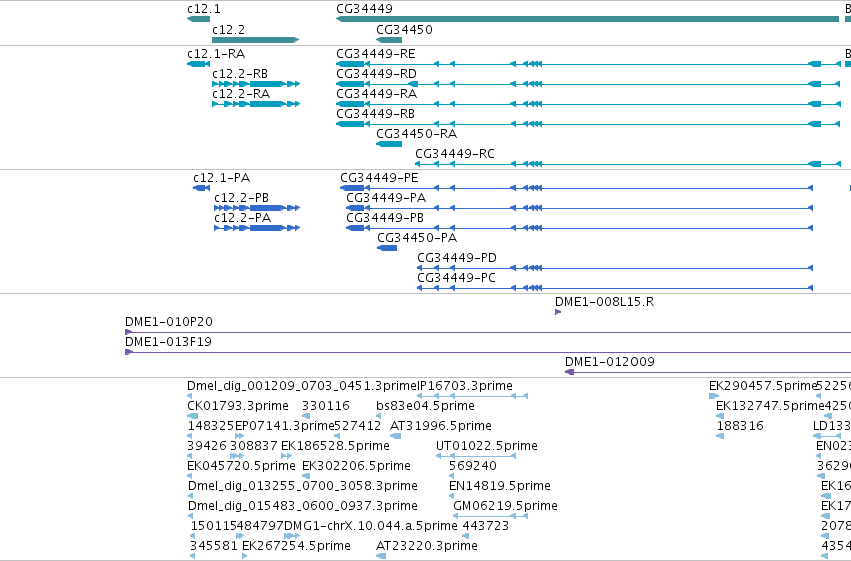
Task: Select protein CG34449-PC
Action: (615, 288)
